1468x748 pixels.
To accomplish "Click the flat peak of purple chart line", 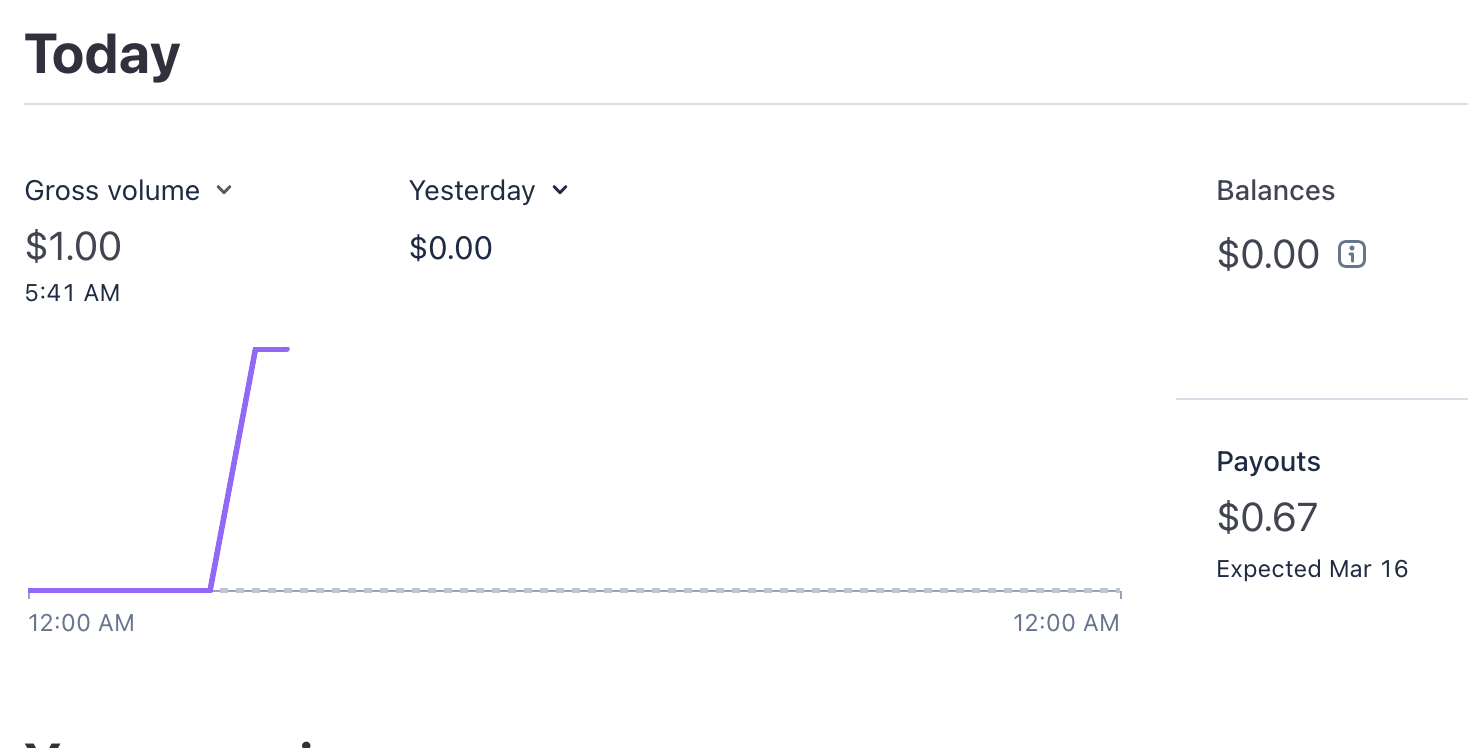I will tap(272, 349).
